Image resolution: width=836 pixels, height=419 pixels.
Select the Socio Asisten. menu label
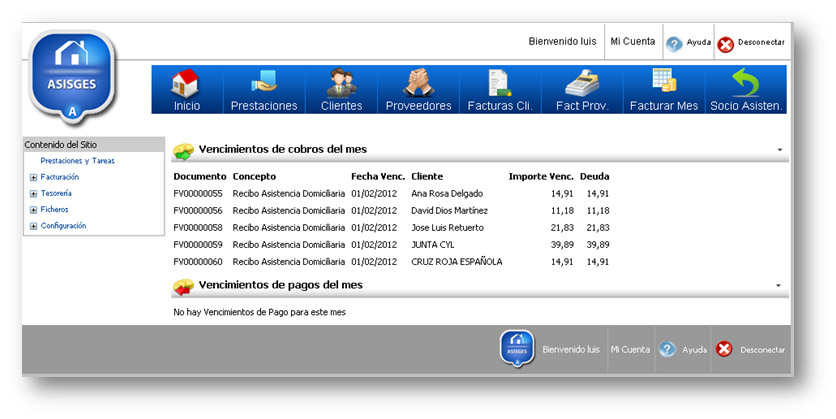click(746, 106)
